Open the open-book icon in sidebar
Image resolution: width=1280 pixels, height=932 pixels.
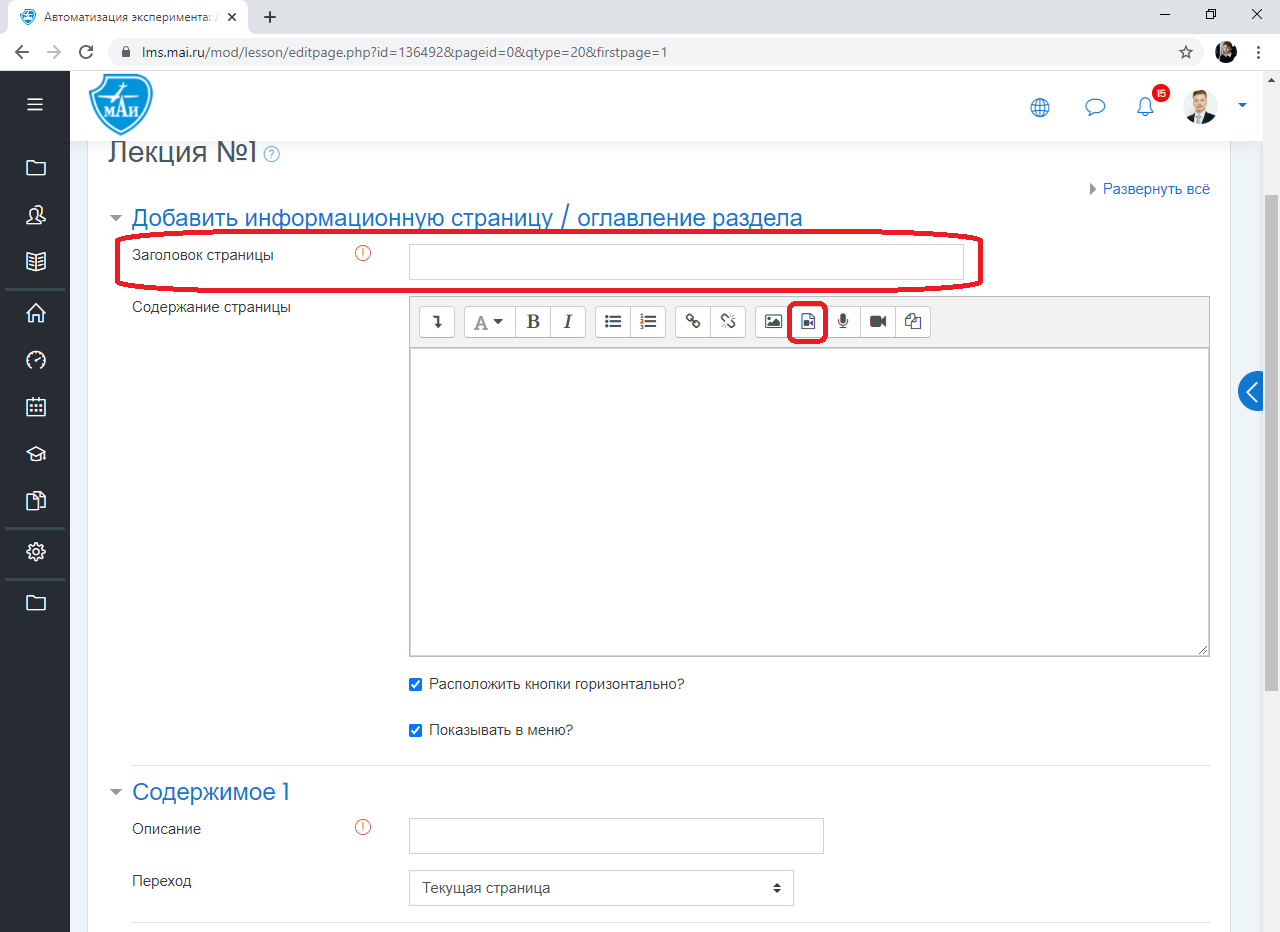coord(35,261)
